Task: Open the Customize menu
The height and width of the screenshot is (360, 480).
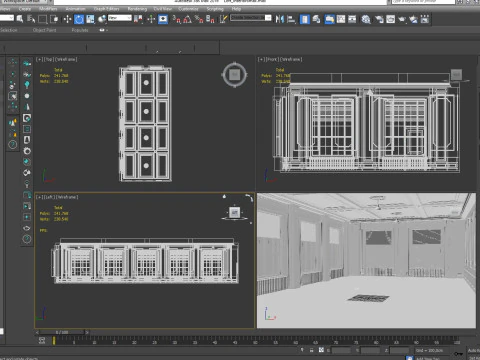Action: pos(189,9)
